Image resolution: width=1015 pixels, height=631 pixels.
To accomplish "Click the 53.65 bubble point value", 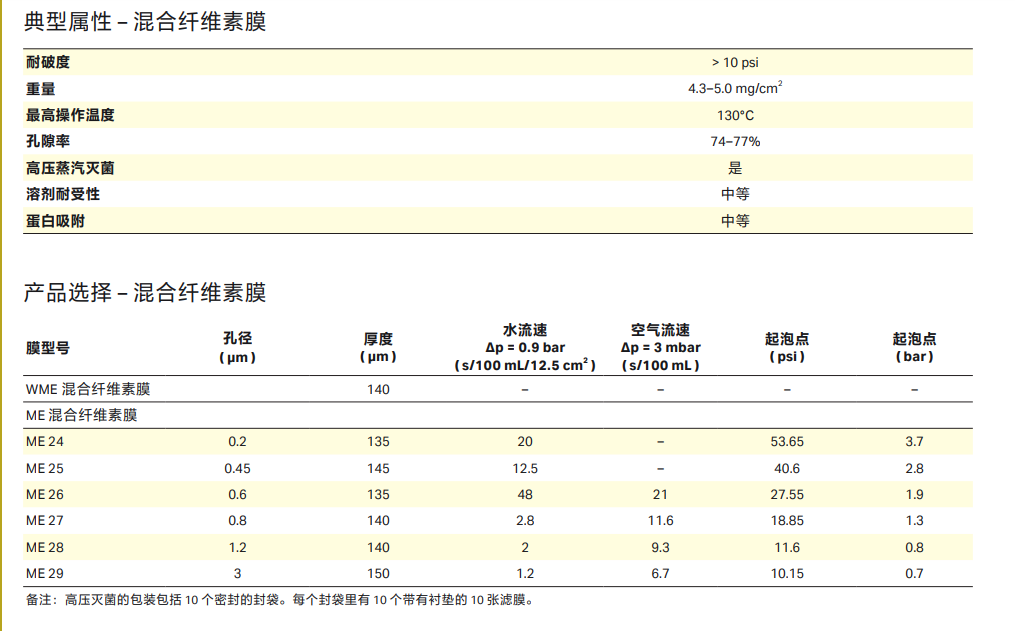I will pyautogui.click(x=786, y=441).
